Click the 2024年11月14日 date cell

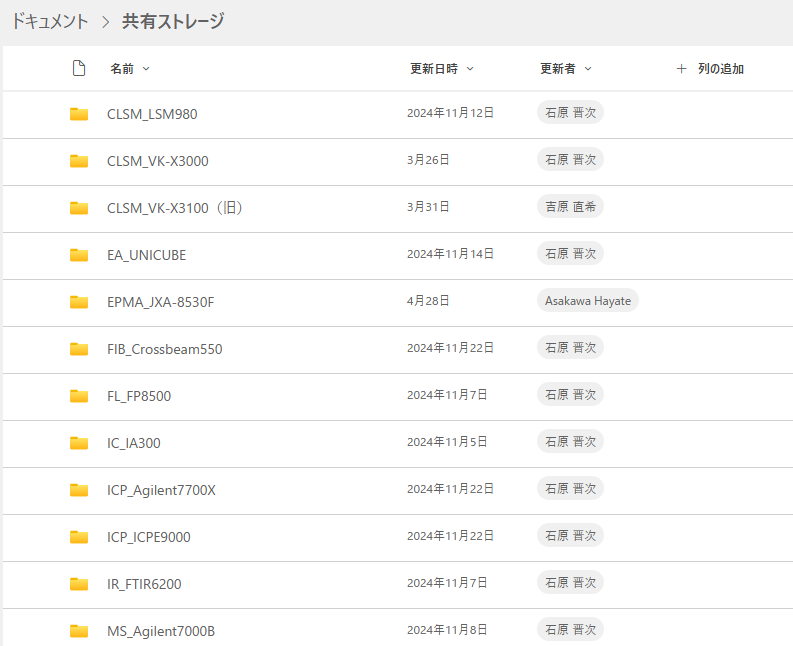450,254
